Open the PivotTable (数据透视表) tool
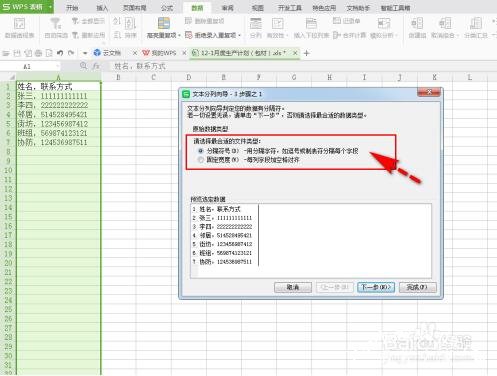Screen dimensions: 497x376 [x=19, y=28]
